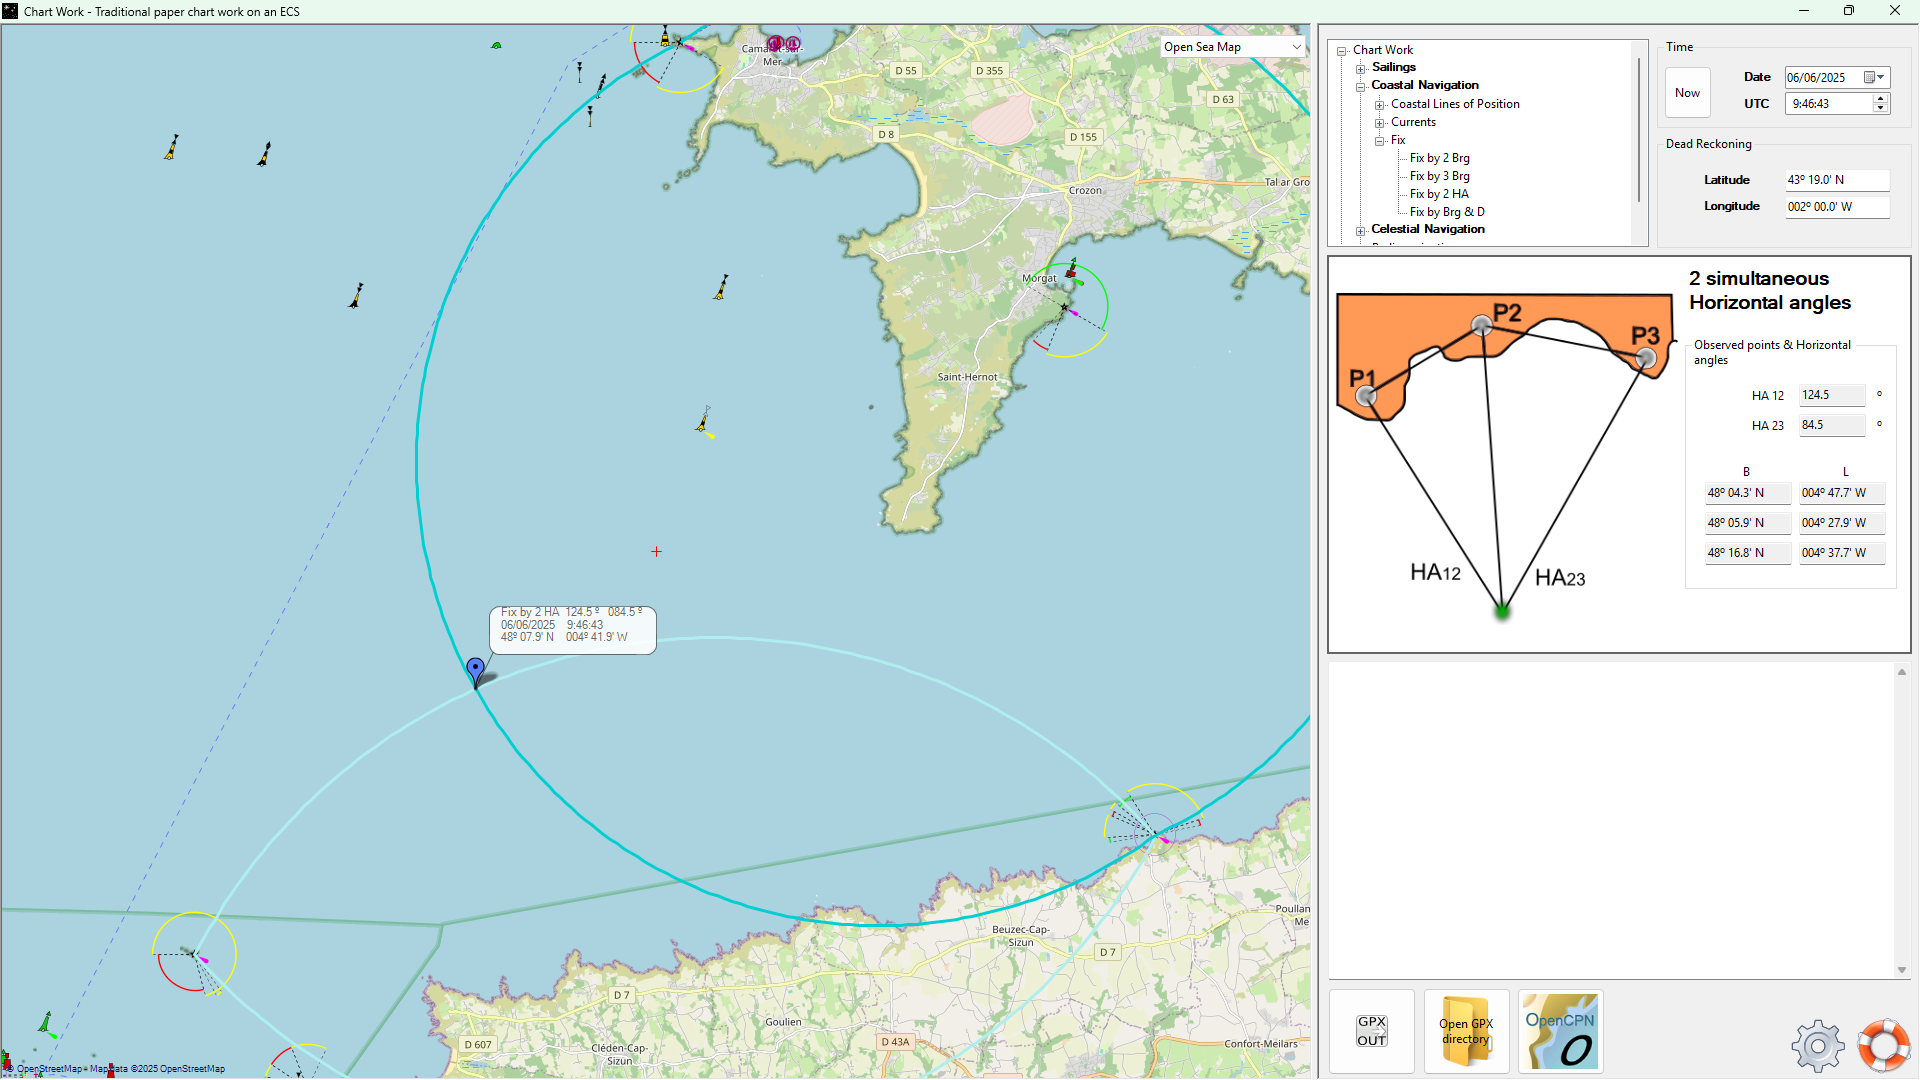This screenshot has width=1920, height=1080.
Task: Expand the Sailings tree node
Action: (x=1361, y=68)
